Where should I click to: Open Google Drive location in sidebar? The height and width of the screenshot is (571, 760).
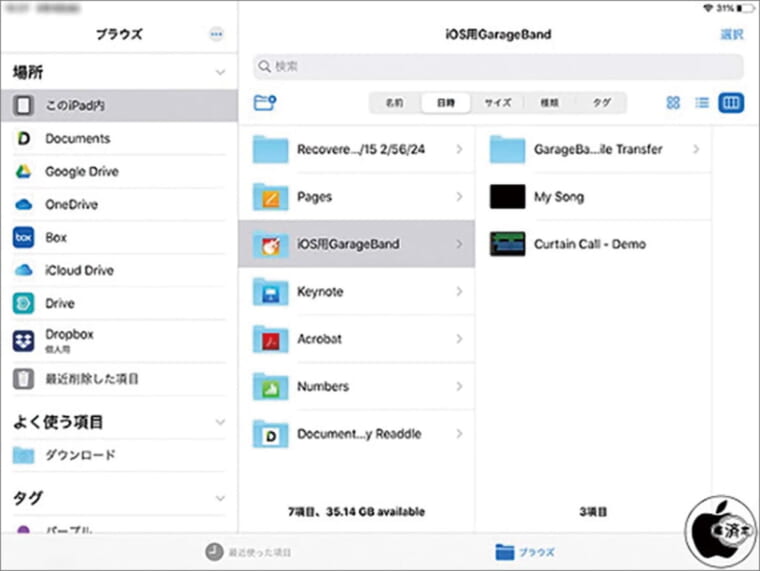(x=81, y=171)
